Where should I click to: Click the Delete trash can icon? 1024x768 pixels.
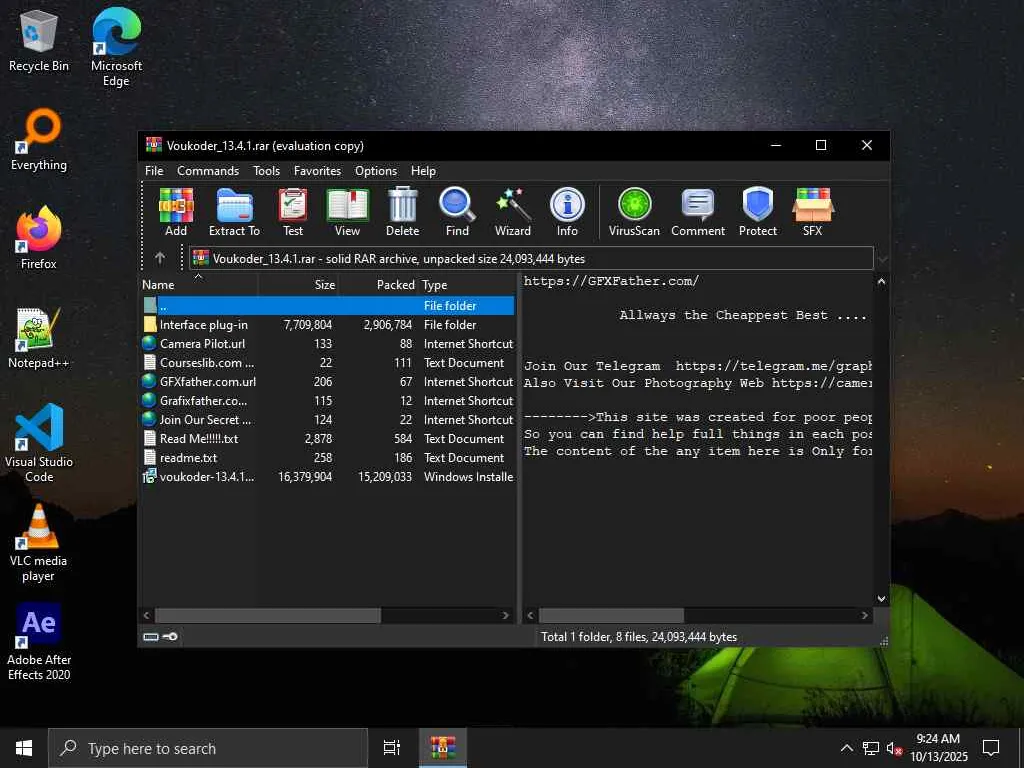(402, 212)
